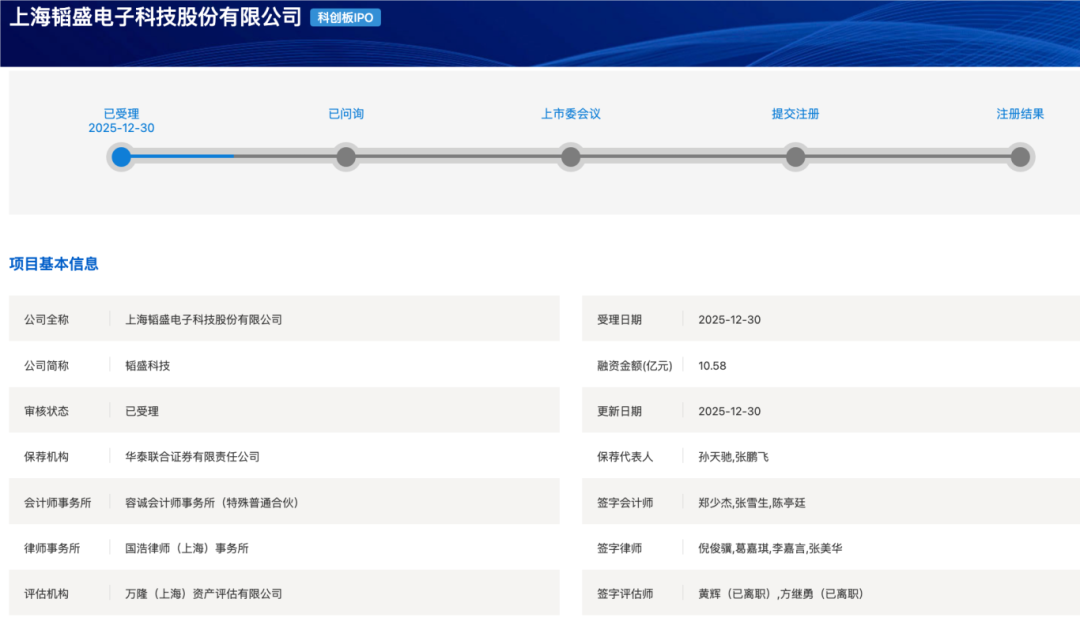Click the 项目基本信息 section heading
The image size is (1080, 618).
54,264
